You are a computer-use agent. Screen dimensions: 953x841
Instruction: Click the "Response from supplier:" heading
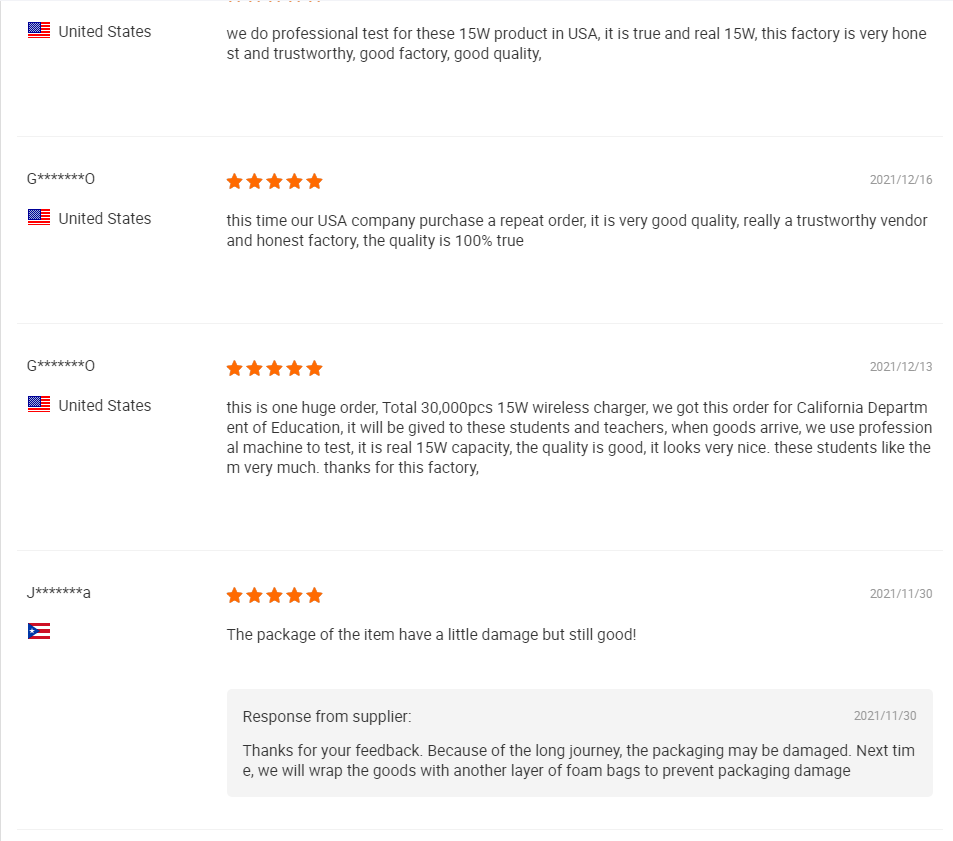pyautogui.click(x=327, y=717)
